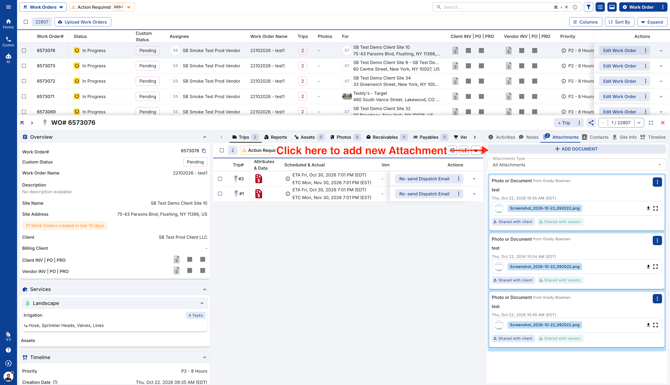Screen dimensions: 670x385
Task: Click vendor invoice document icon for row 6573073
Action: 508,66
